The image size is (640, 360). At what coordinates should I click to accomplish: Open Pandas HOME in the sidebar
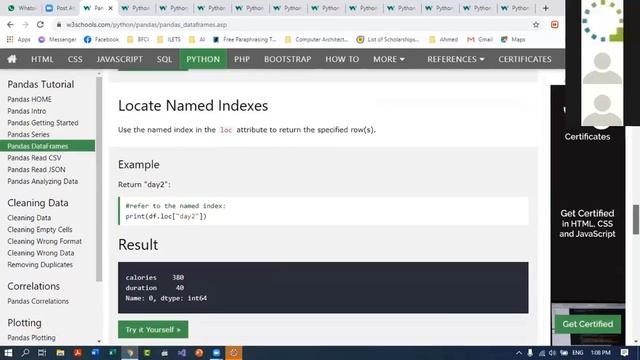coord(29,99)
